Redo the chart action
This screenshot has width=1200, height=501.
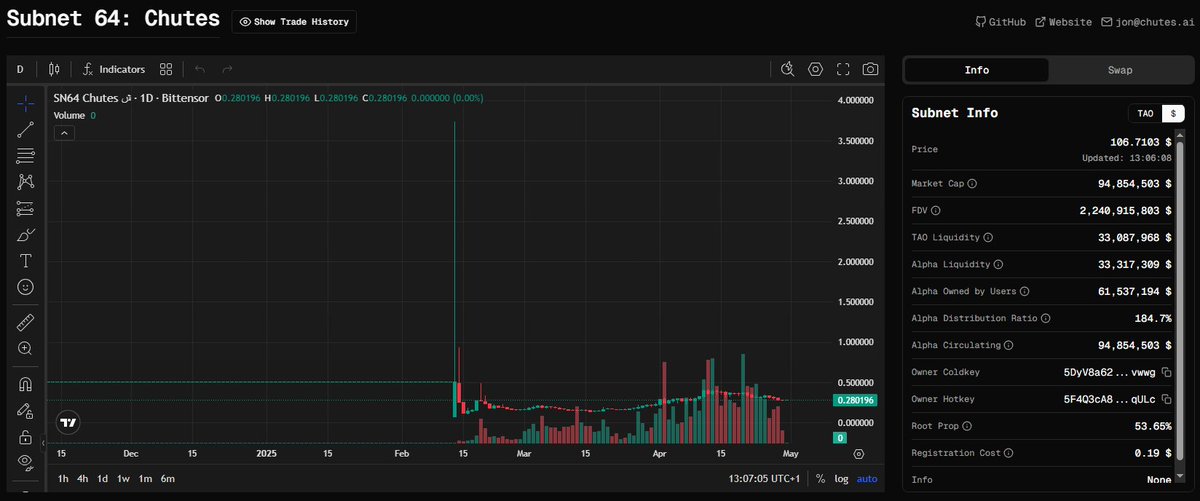(227, 69)
